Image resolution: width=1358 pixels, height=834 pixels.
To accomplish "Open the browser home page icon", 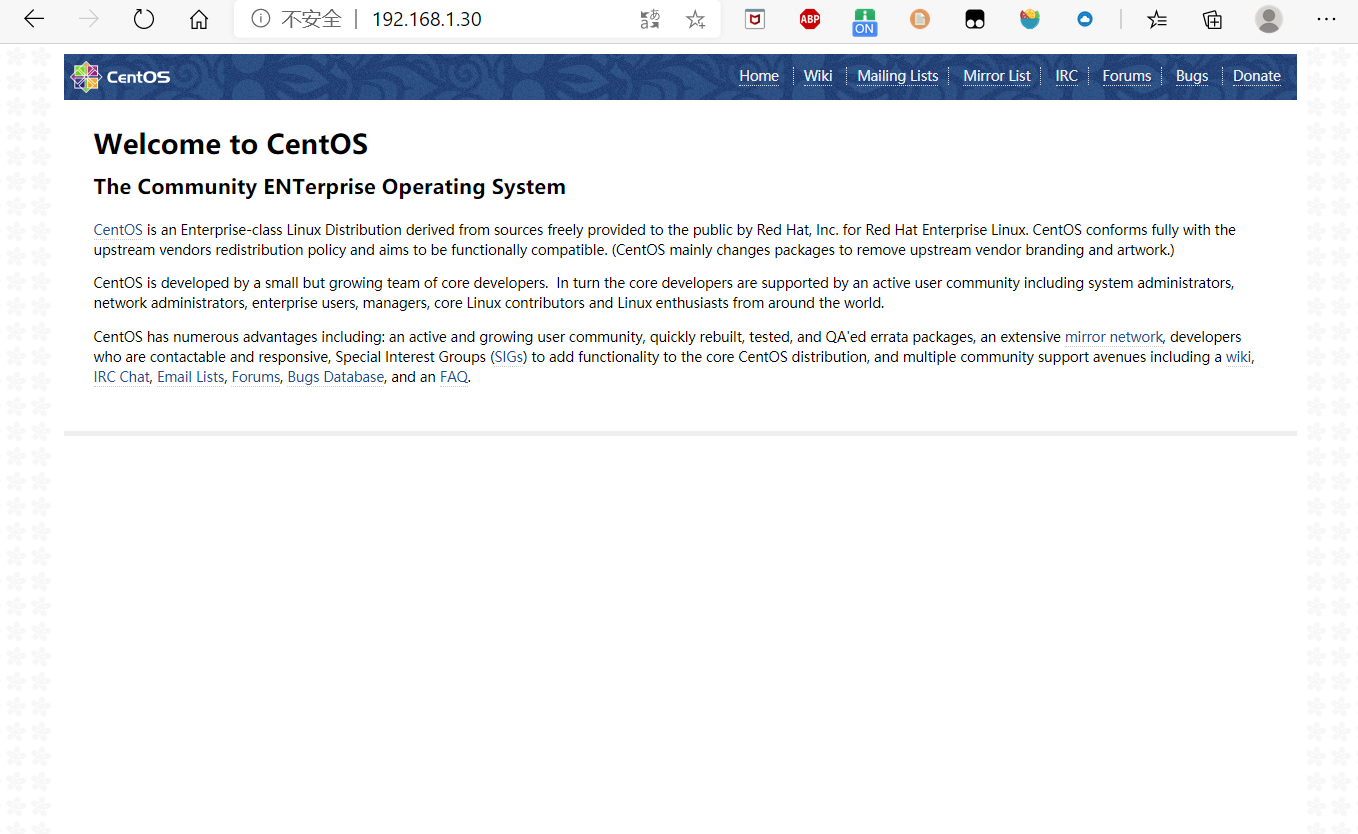I will point(199,19).
